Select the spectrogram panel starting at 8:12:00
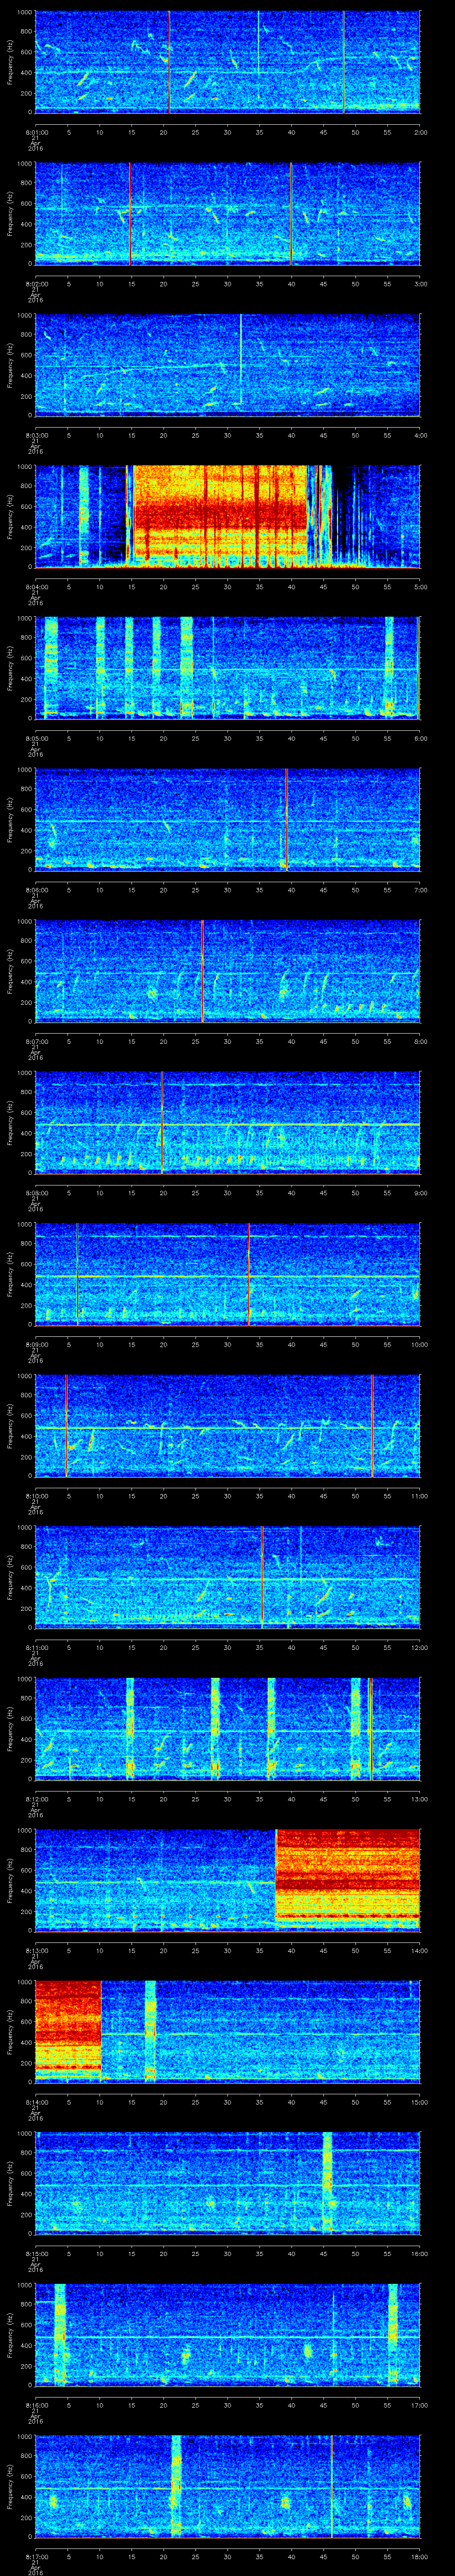 point(227,1728)
